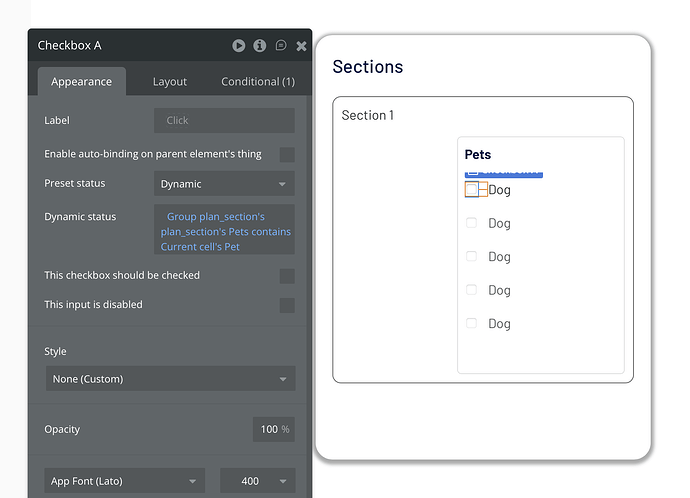Open the Preset status dropdown
The height and width of the screenshot is (498, 690).
(x=224, y=184)
